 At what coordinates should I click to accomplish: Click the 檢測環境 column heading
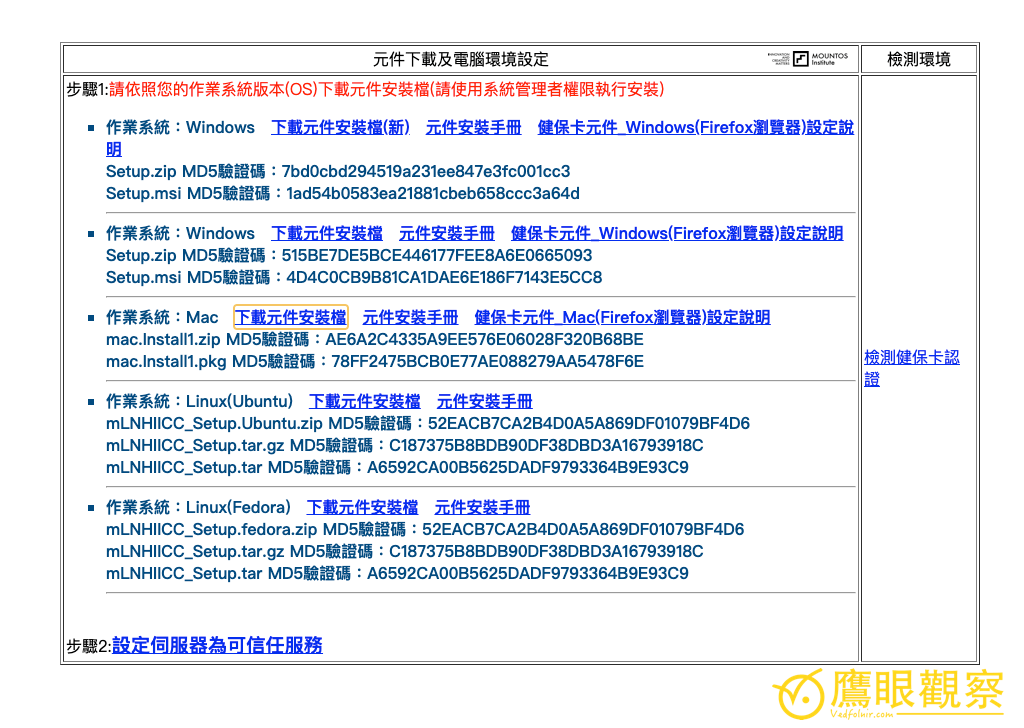(918, 59)
